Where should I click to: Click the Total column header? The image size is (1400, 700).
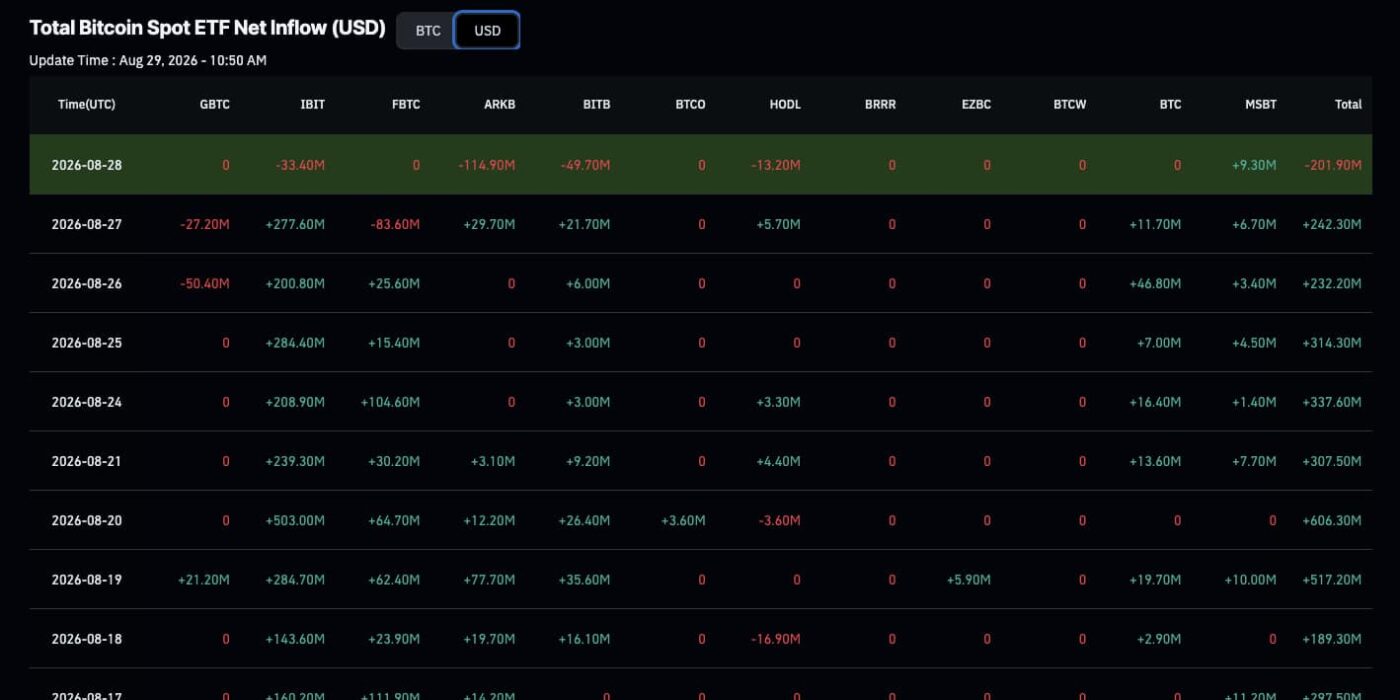(1348, 104)
